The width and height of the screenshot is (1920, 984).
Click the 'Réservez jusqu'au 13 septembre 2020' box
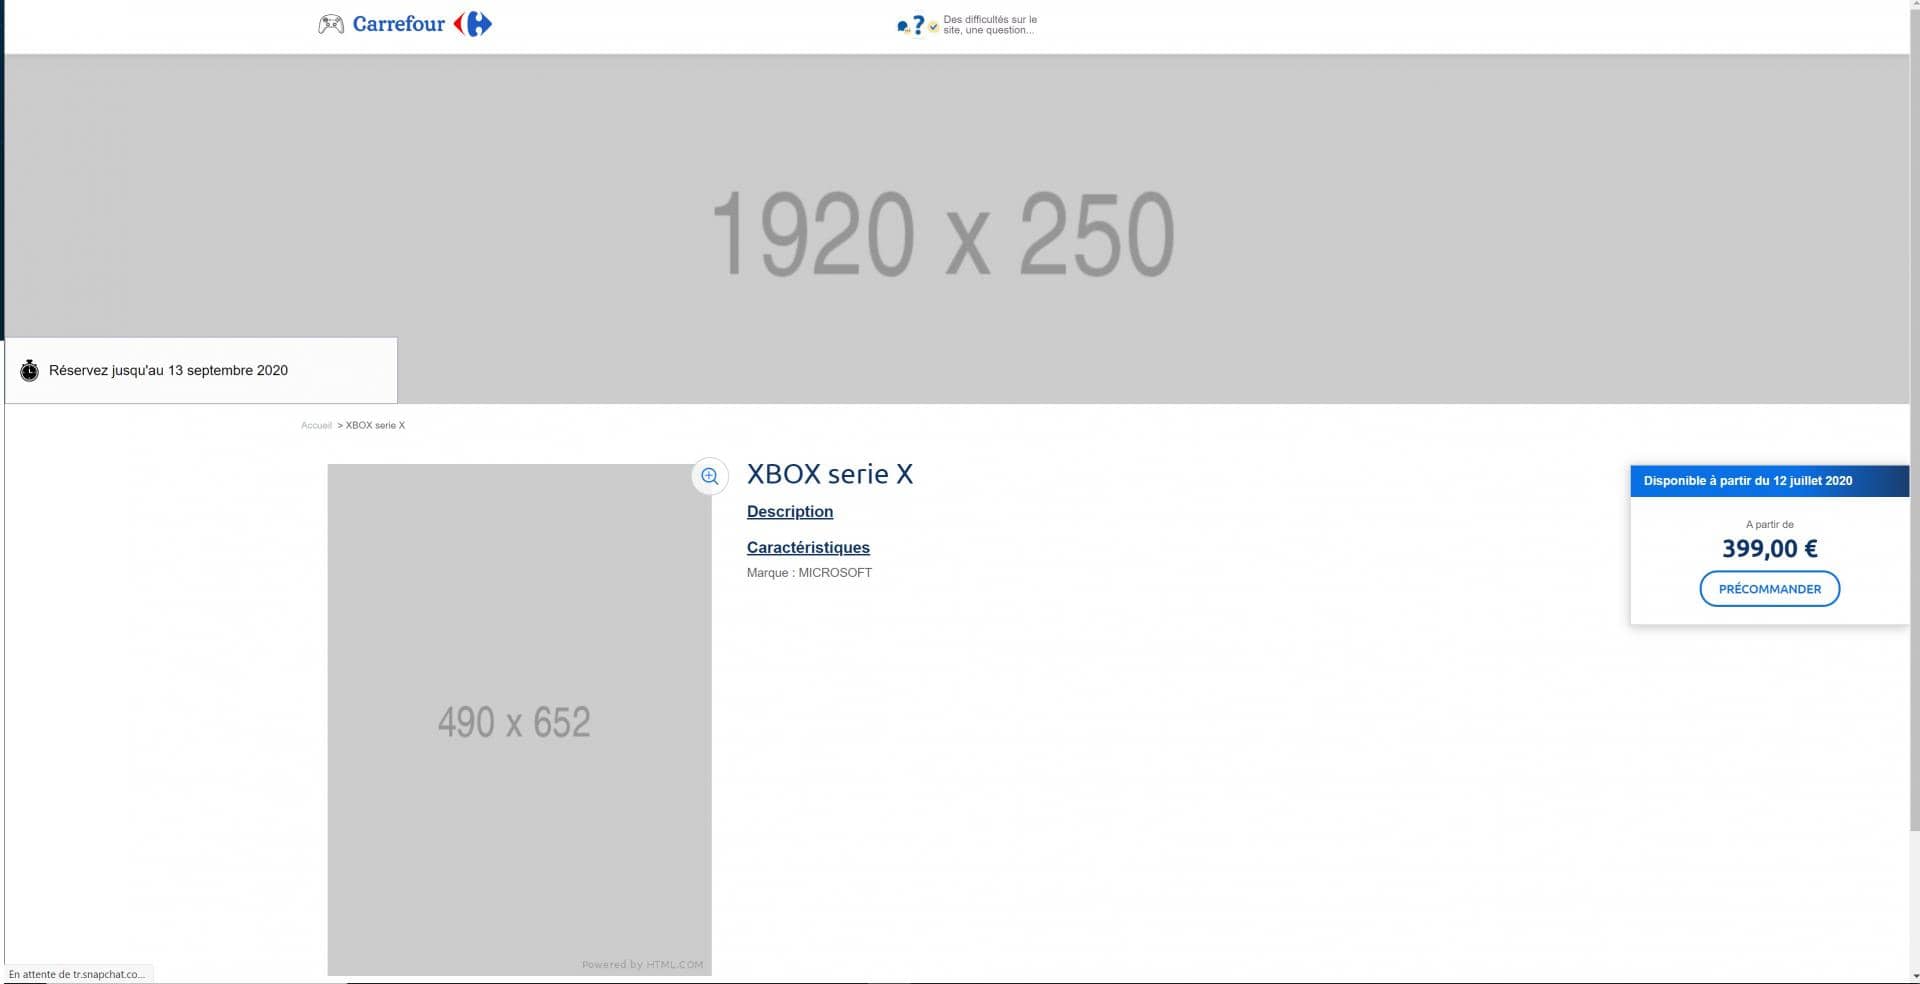[x=200, y=370]
